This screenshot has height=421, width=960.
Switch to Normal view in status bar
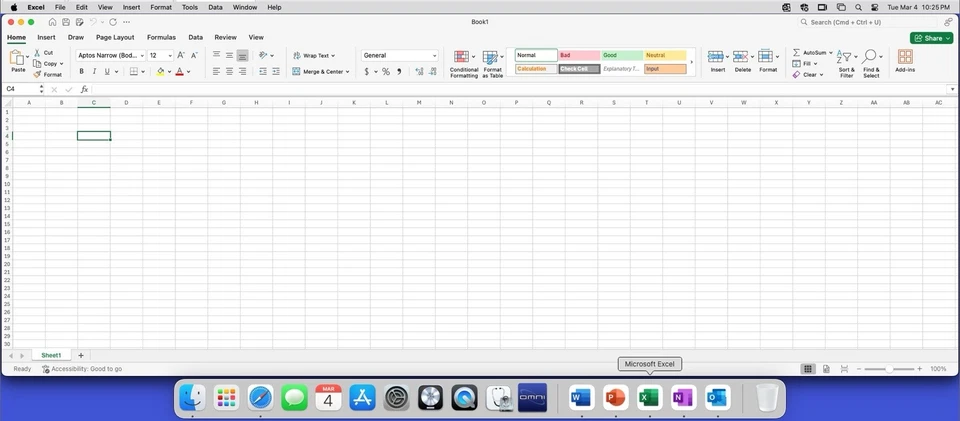808,369
